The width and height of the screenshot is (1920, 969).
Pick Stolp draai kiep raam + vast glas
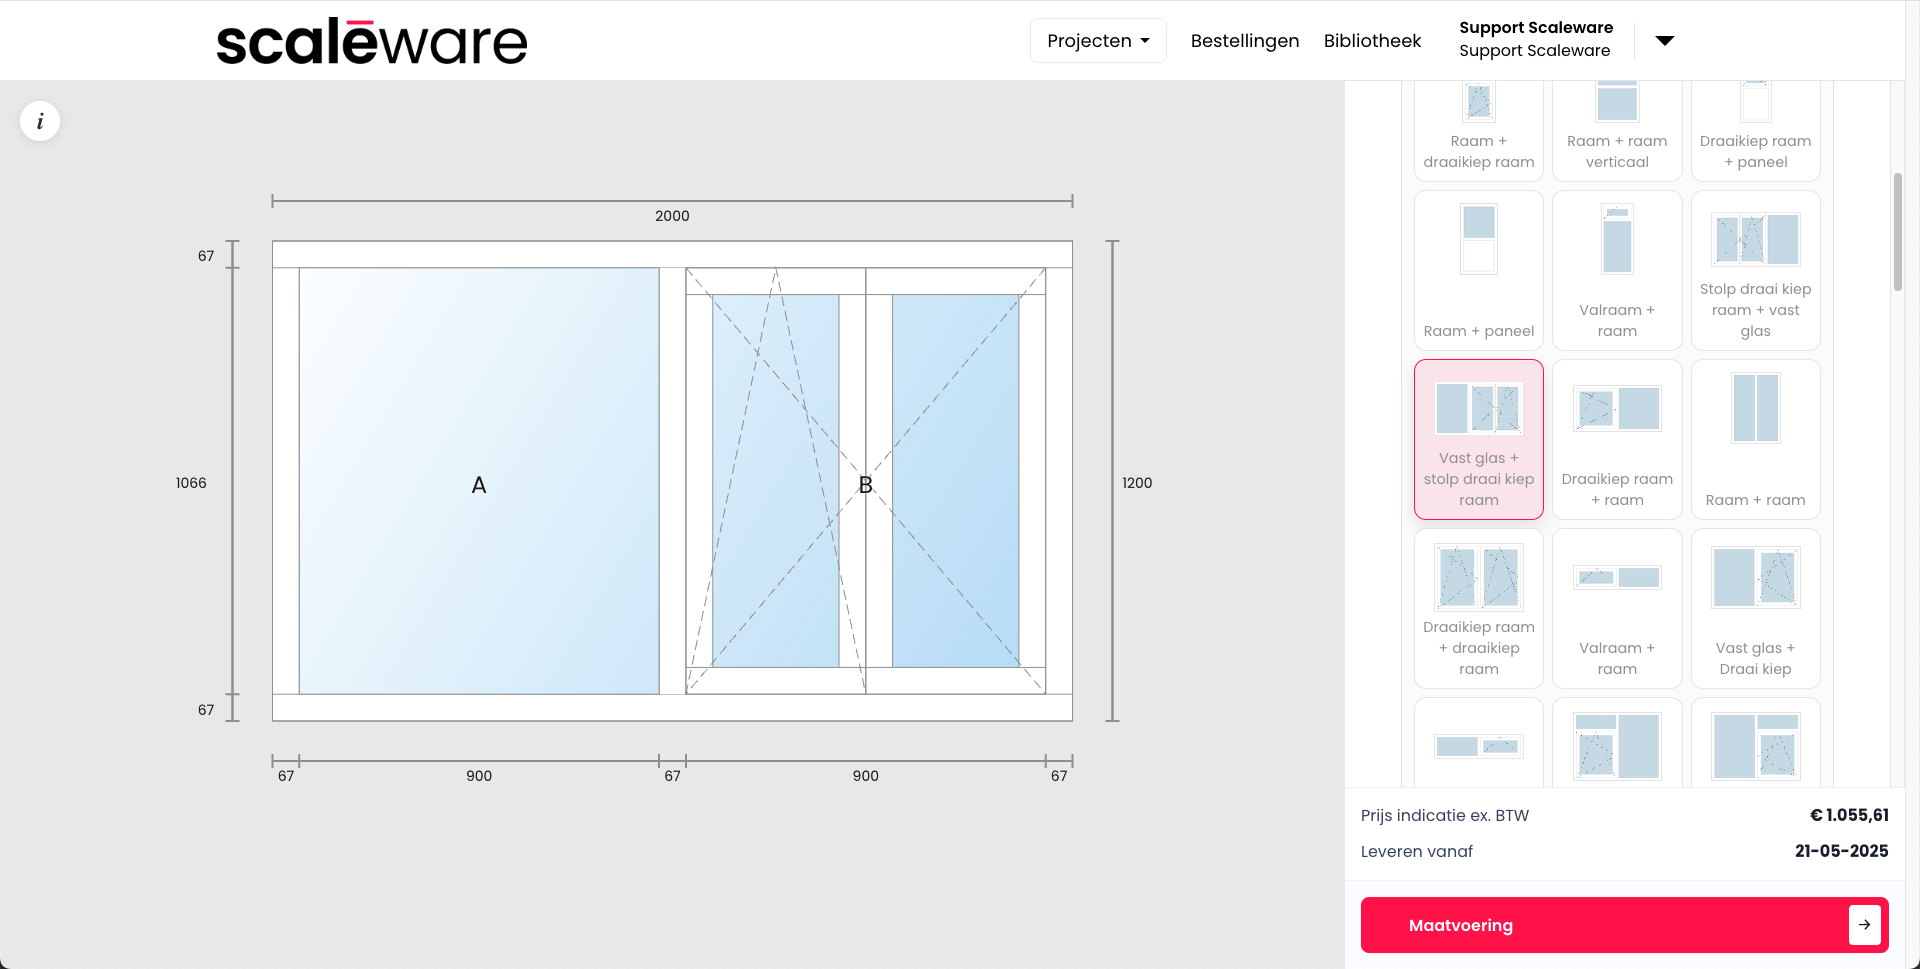click(1755, 270)
